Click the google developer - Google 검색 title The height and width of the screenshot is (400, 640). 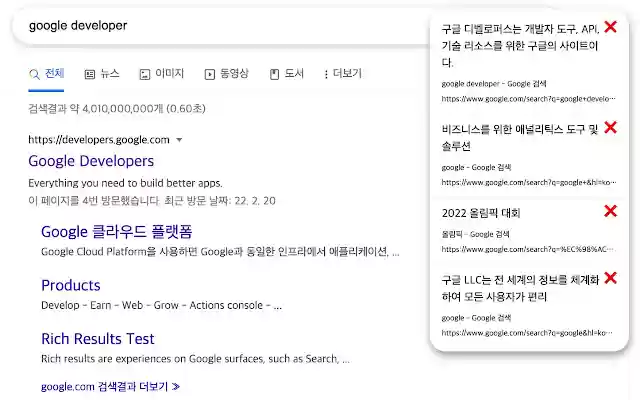tap(493, 84)
